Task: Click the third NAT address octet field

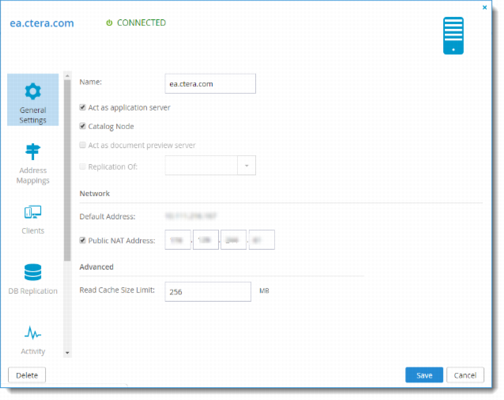Action: point(233,240)
